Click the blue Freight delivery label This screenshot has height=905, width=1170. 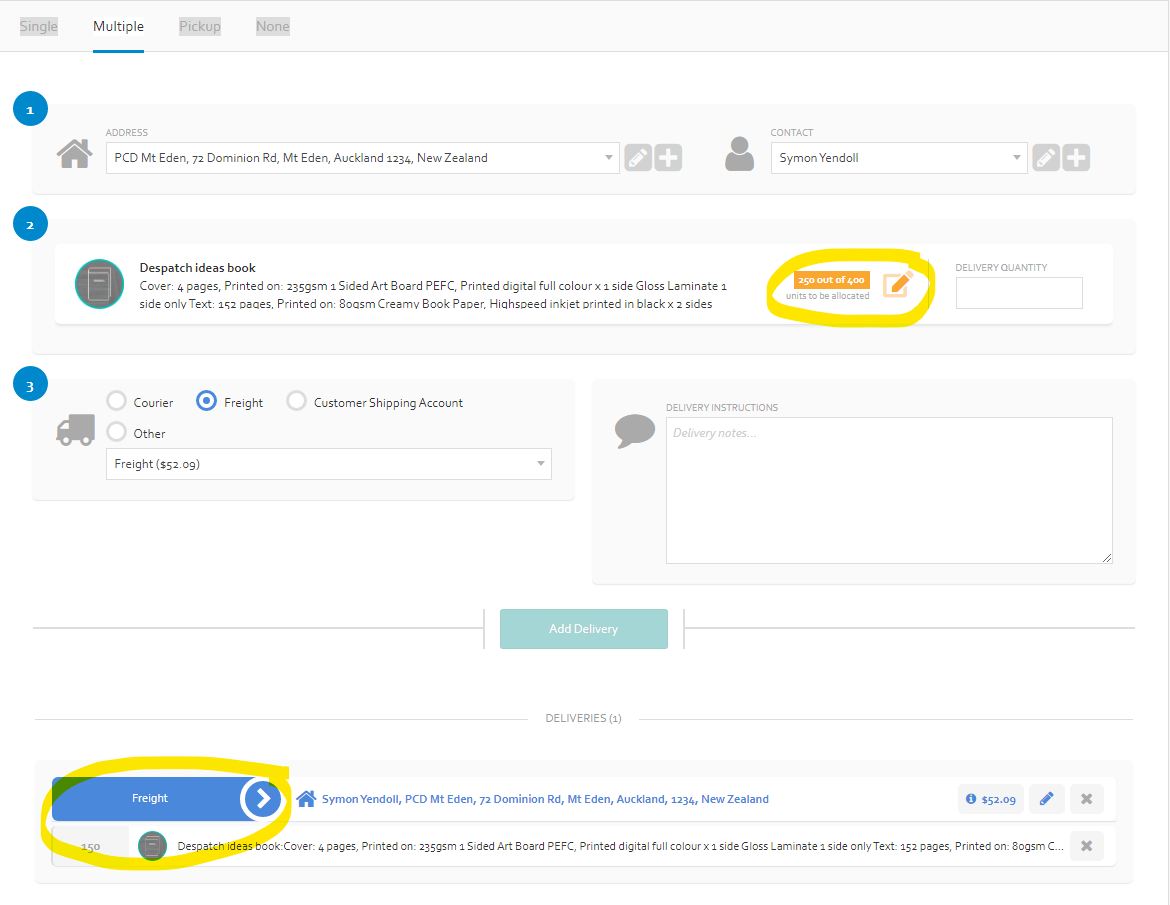pos(149,798)
